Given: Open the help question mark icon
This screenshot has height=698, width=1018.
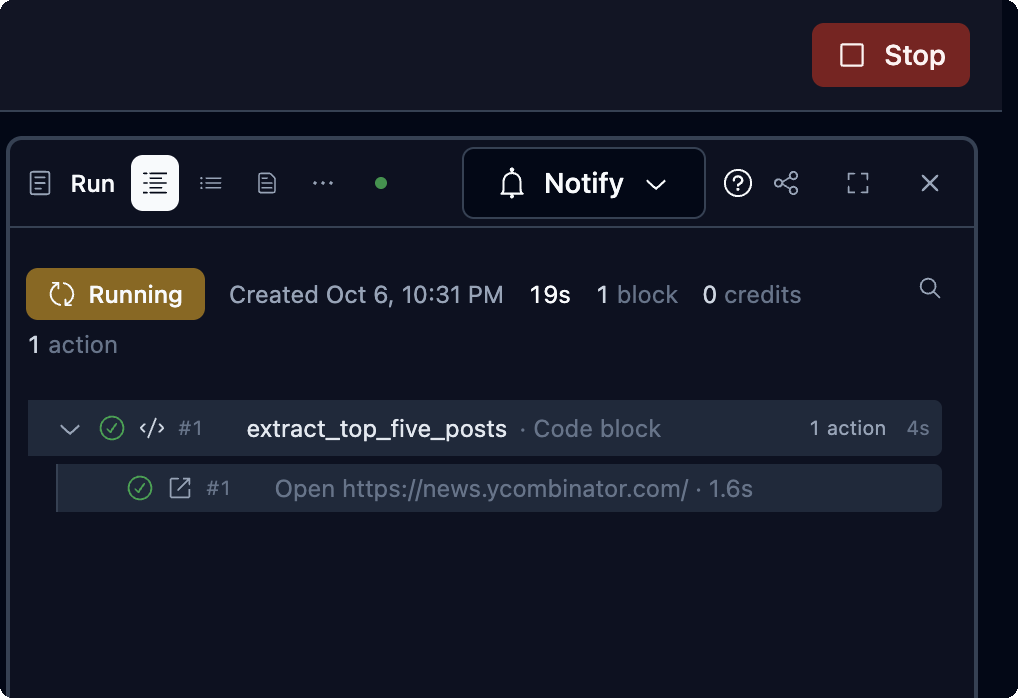Looking at the screenshot, I should tap(738, 183).
